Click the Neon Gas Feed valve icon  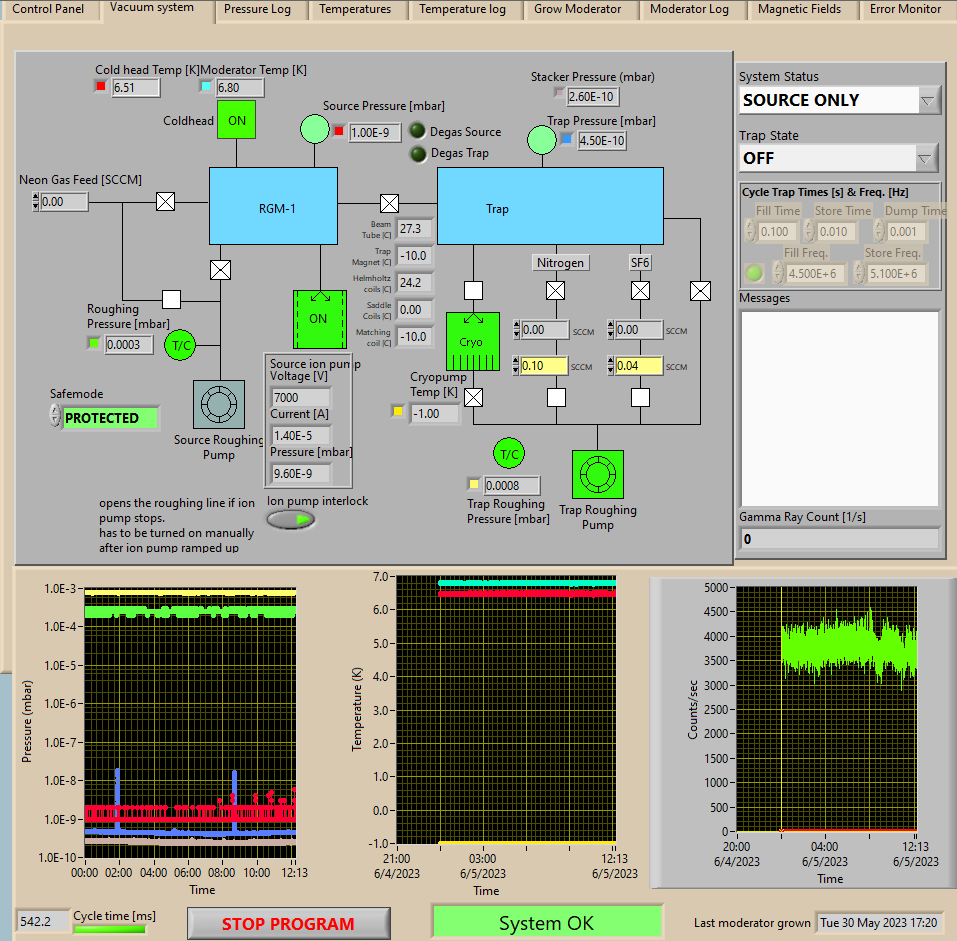coord(166,202)
